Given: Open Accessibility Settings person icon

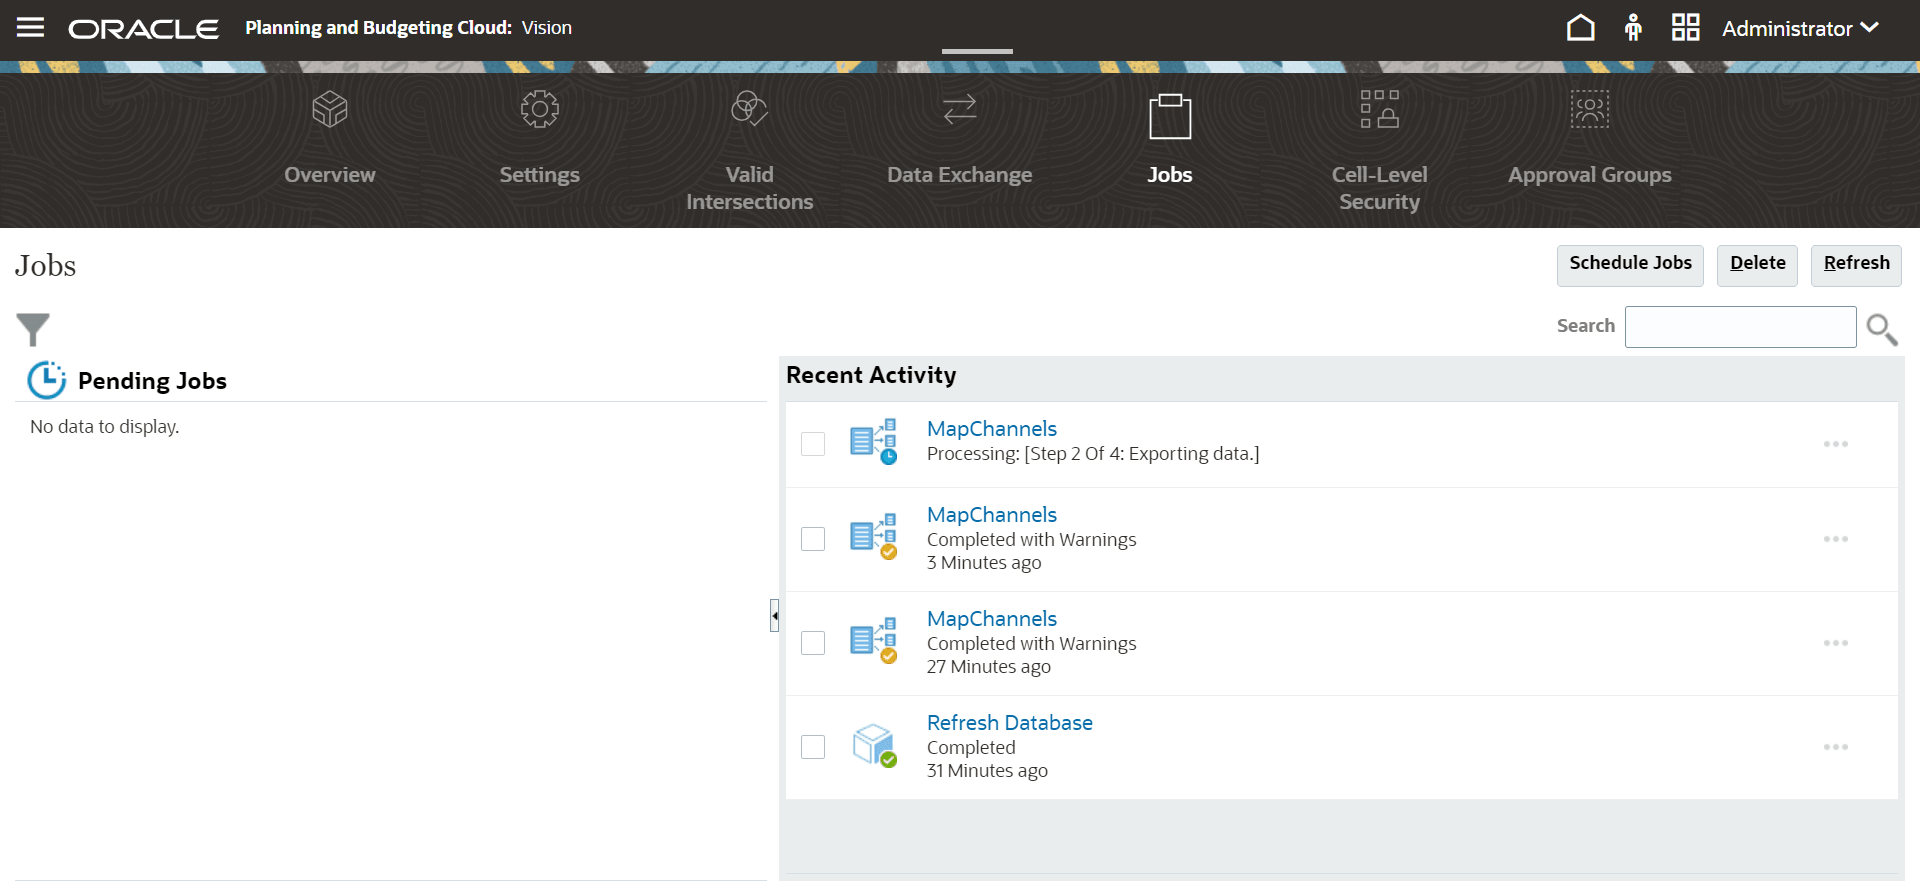Looking at the screenshot, I should [1633, 27].
